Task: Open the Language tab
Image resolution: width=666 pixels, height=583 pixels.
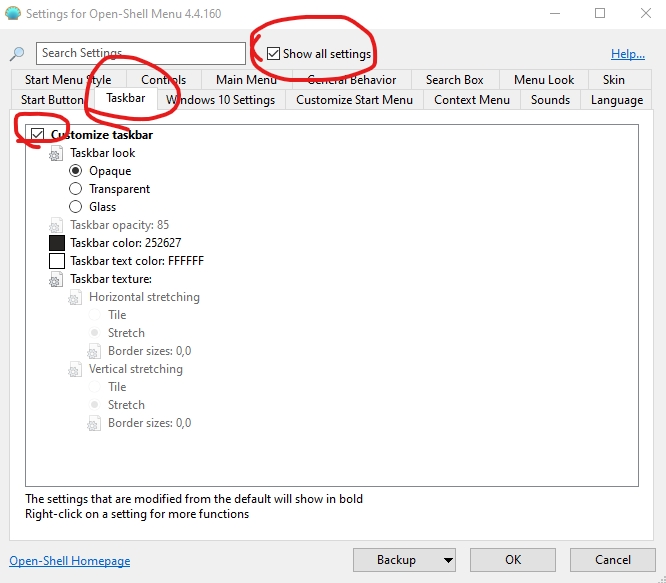Action: (617, 100)
